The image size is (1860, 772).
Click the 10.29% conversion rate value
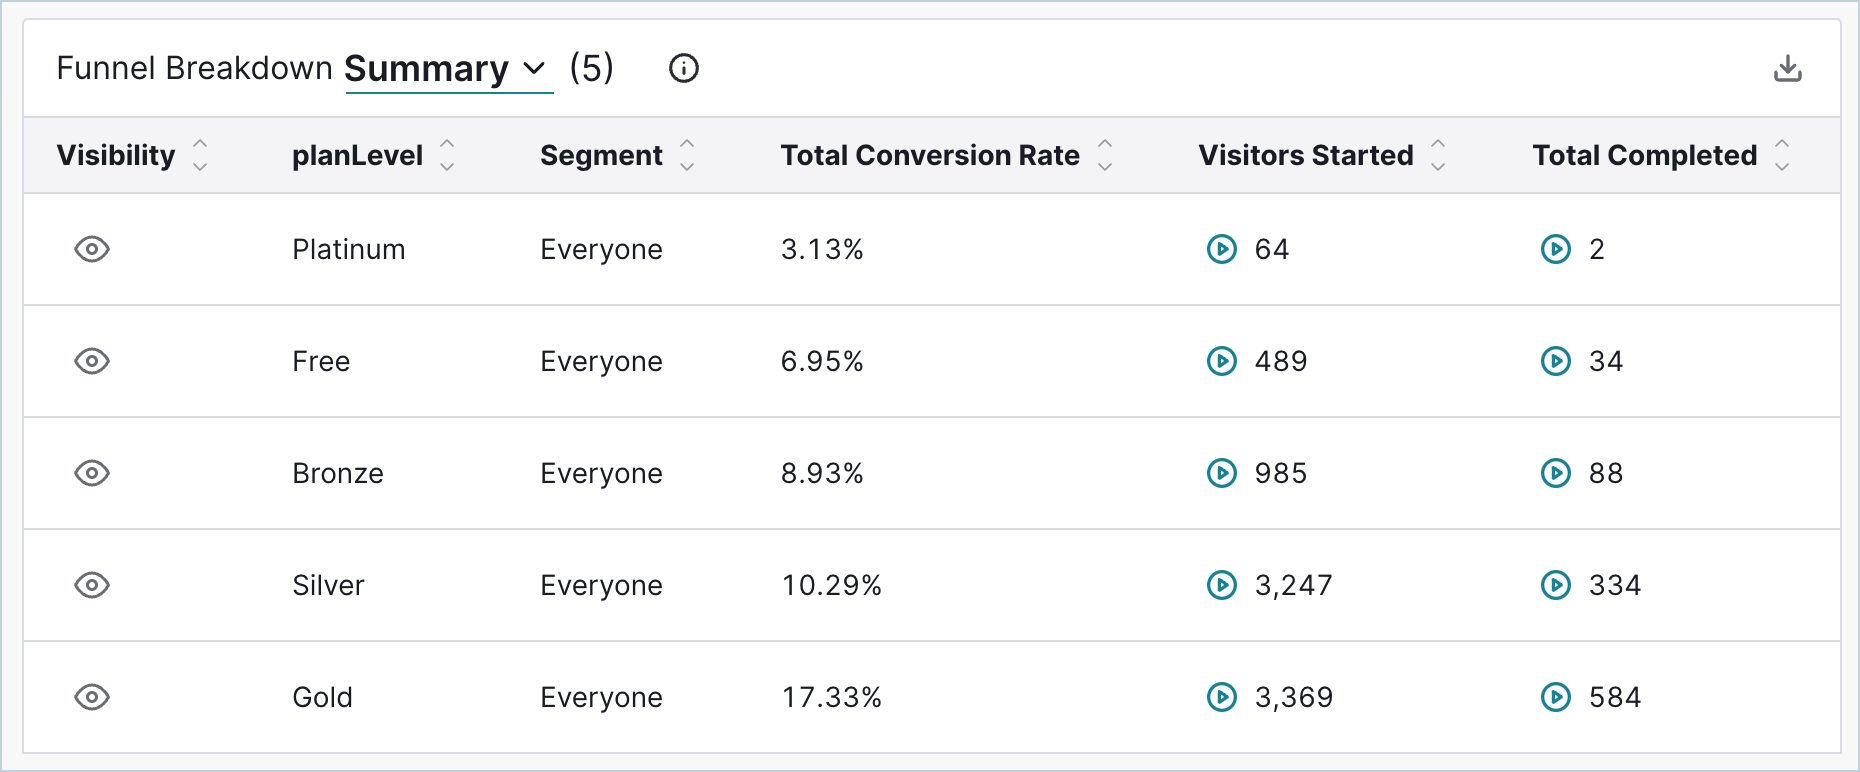click(832, 585)
